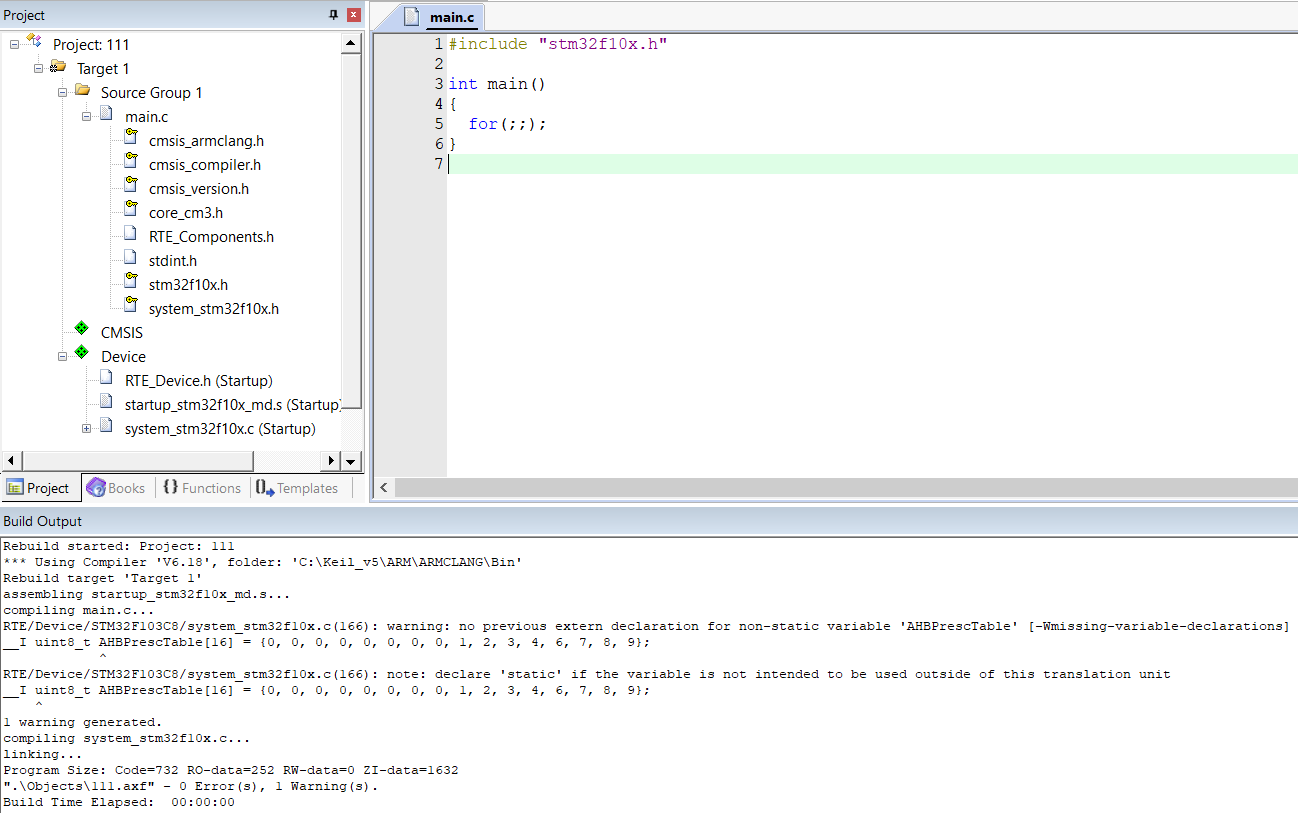
Task: Click the Project 111 root icon
Action: (x=35, y=43)
